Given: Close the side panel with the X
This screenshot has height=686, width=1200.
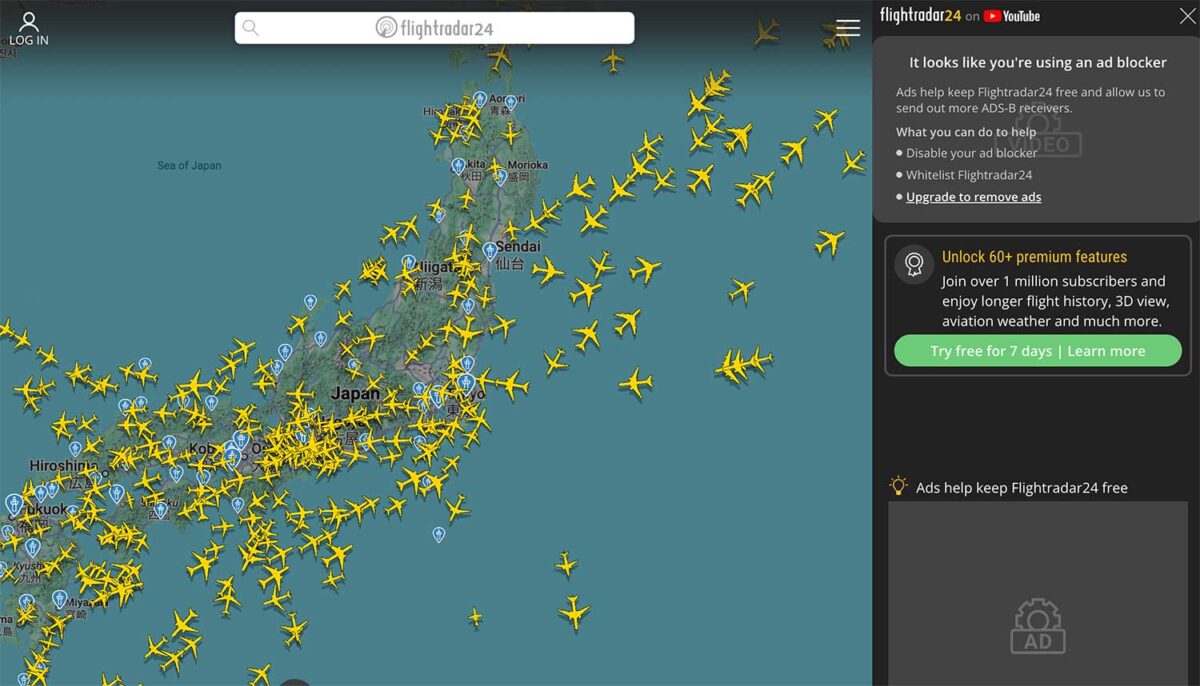Looking at the screenshot, I should 1187,16.
